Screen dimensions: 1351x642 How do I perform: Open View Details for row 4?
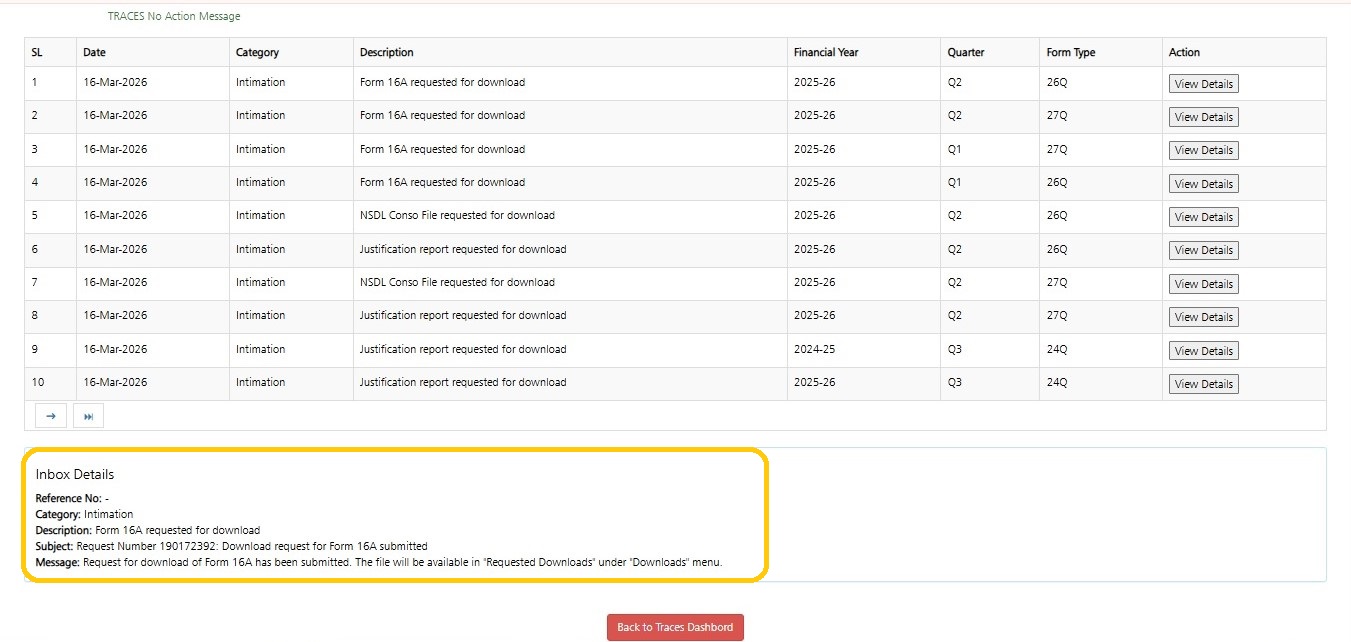click(1203, 184)
